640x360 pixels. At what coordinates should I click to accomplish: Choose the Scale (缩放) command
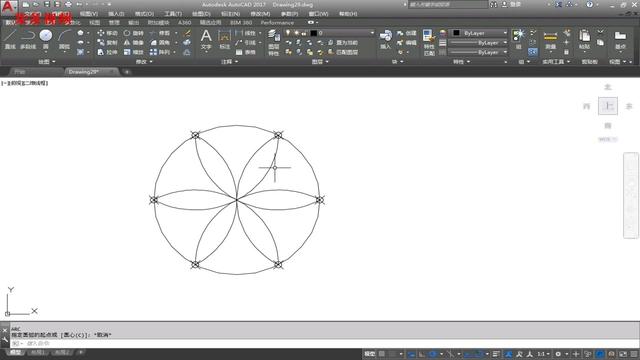point(133,52)
